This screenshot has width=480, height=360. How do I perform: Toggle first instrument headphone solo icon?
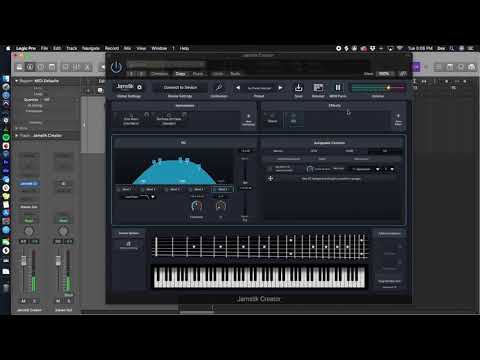coord(146,115)
